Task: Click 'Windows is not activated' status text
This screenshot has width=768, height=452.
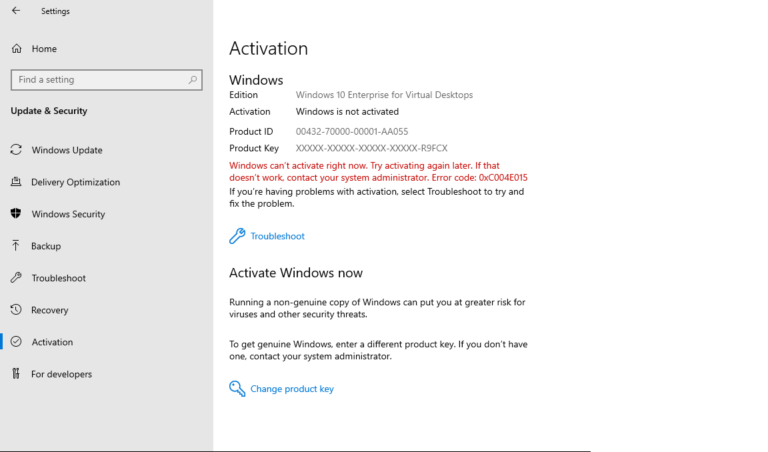Action: [x=347, y=112]
